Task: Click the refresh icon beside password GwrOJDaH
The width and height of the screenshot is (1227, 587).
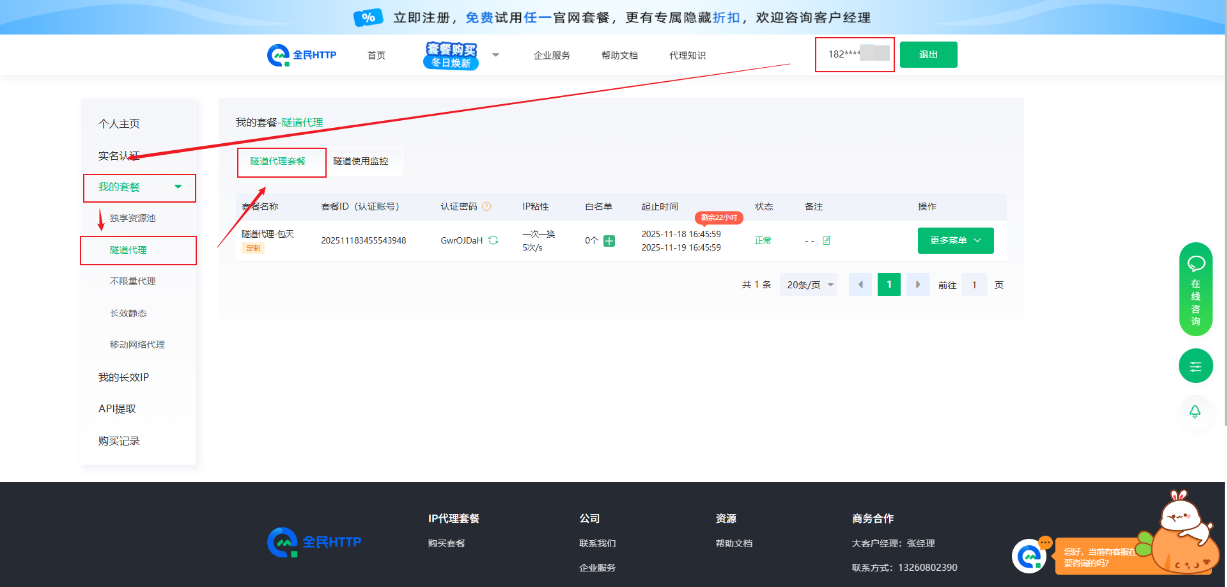Action: (x=493, y=241)
